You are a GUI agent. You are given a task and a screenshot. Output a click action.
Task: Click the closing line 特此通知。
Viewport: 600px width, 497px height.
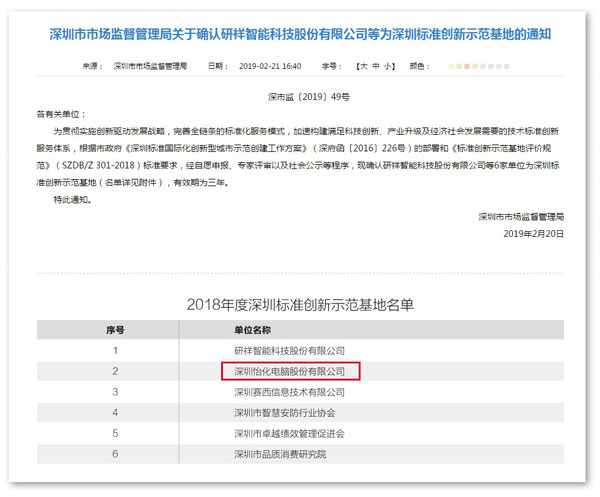73,199
